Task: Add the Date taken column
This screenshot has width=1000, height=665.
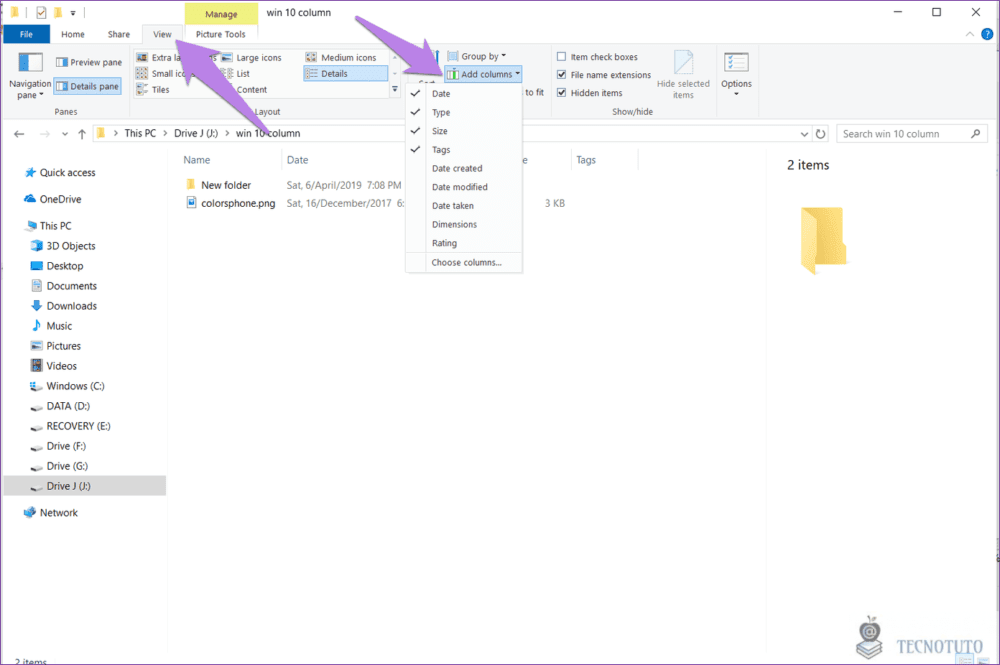Action: (x=464, y=205)
